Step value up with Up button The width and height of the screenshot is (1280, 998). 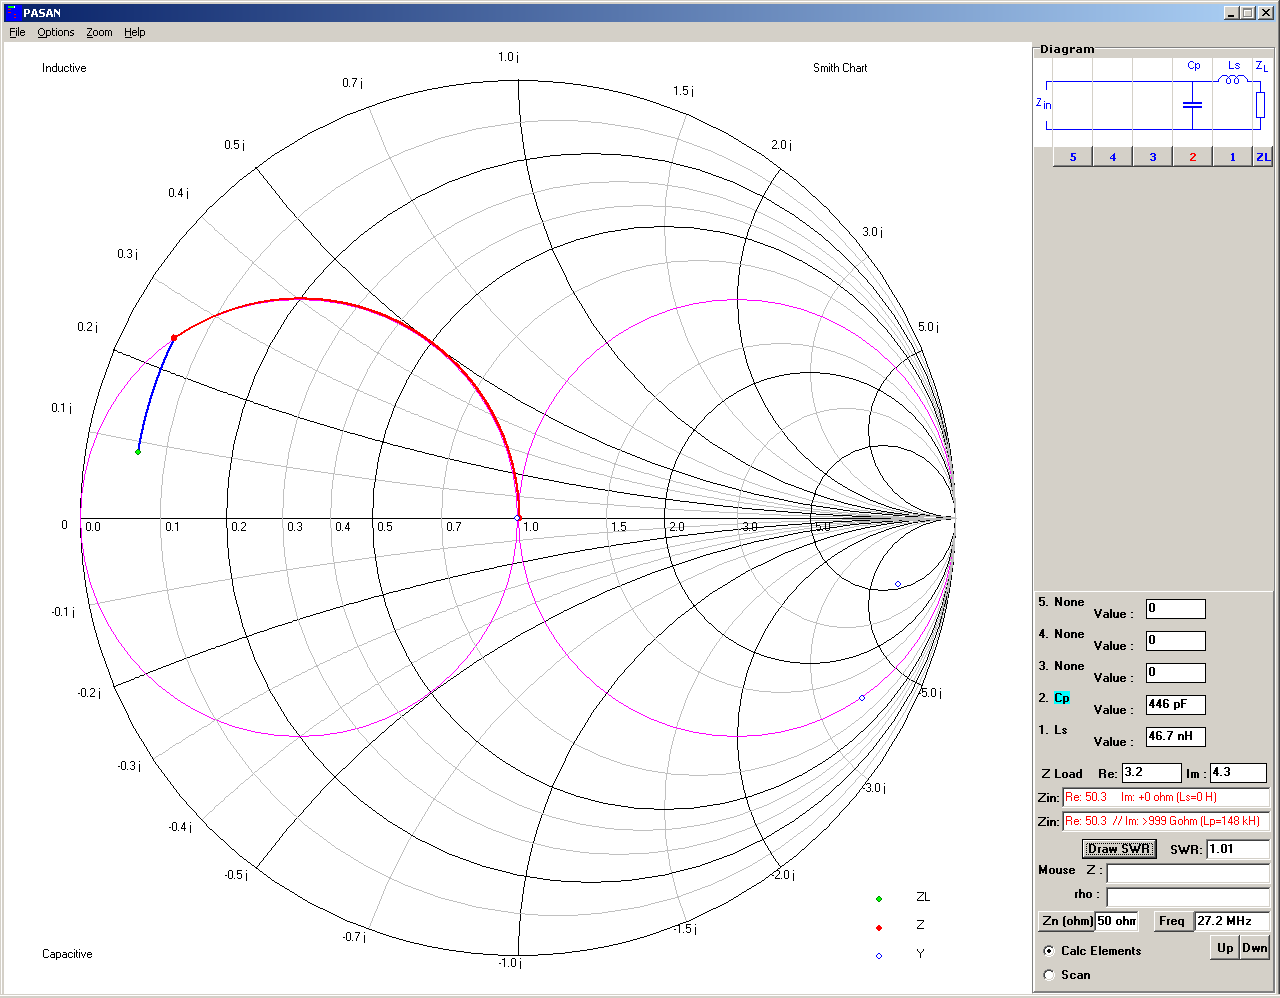(1225, 948)
